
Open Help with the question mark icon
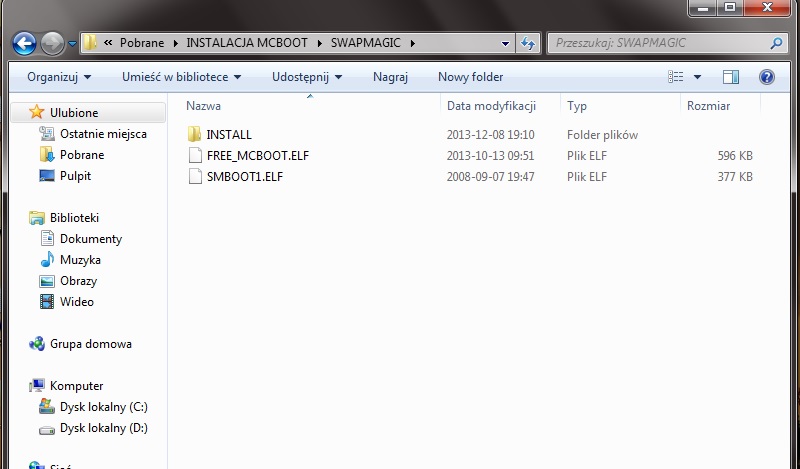pos(767,77)
